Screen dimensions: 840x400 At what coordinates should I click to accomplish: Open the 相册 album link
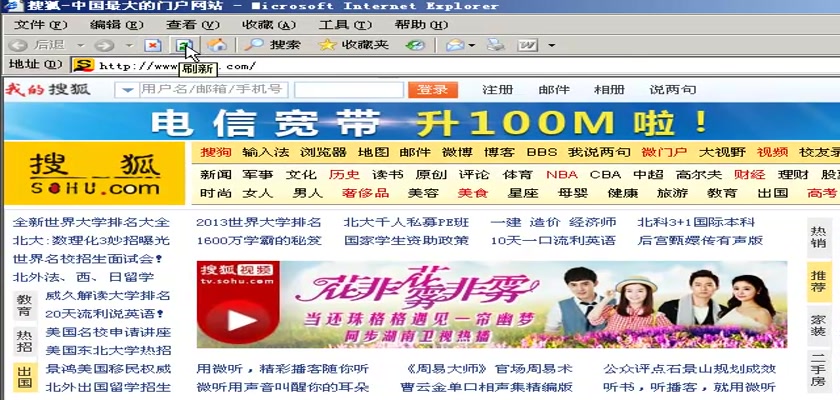tap(609, 89)
